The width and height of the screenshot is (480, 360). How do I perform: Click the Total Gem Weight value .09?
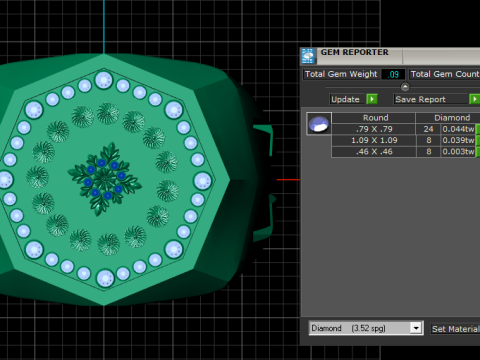click(393, 74)
